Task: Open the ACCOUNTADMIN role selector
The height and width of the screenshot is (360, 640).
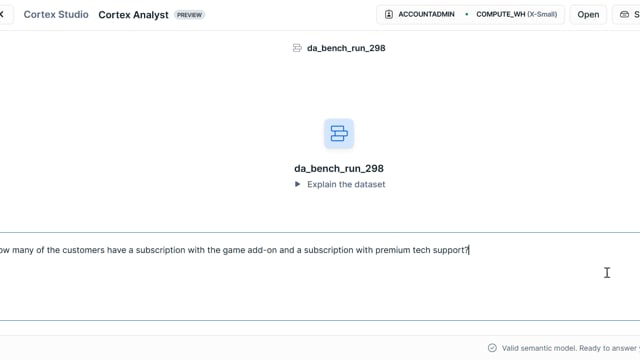Action: tap(420, 14)
